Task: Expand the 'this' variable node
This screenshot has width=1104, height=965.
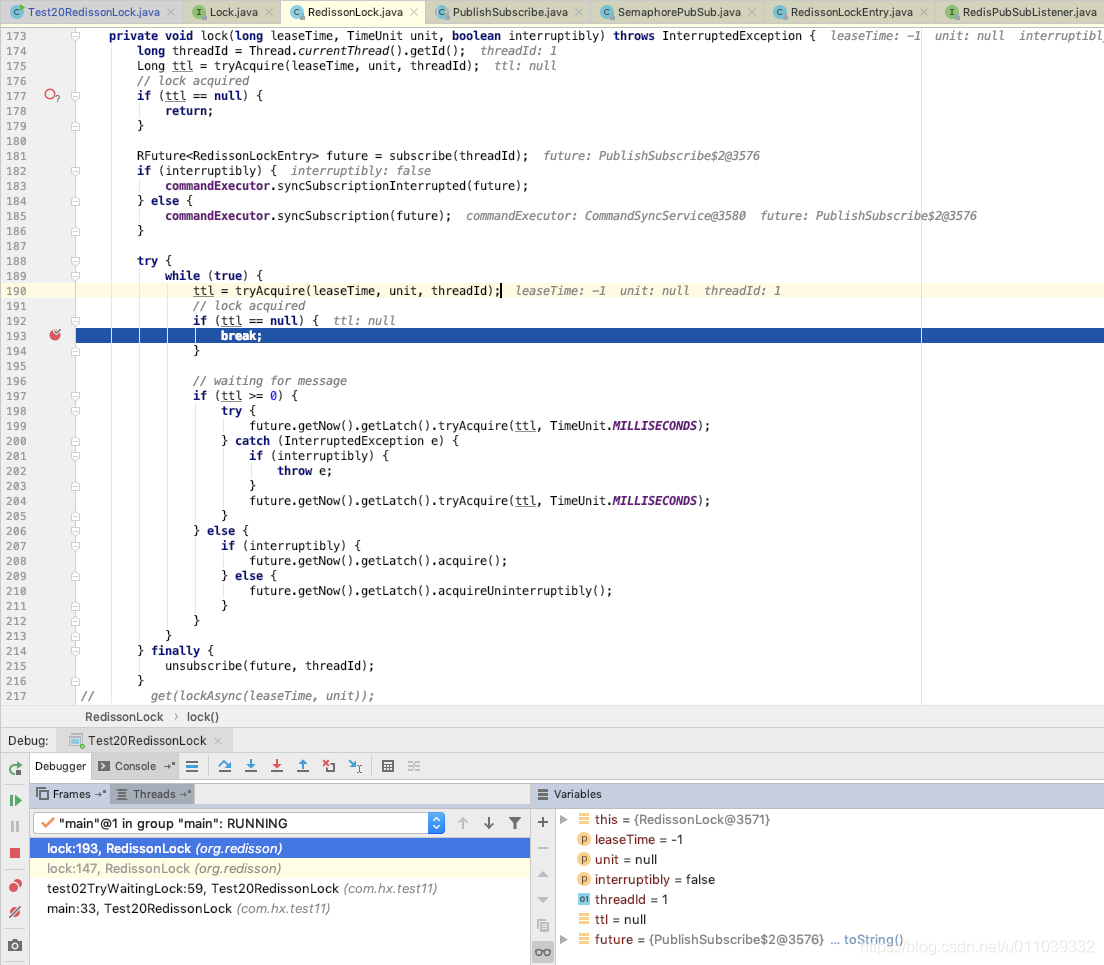Action: pyautogui.click(x=563, y=819)
